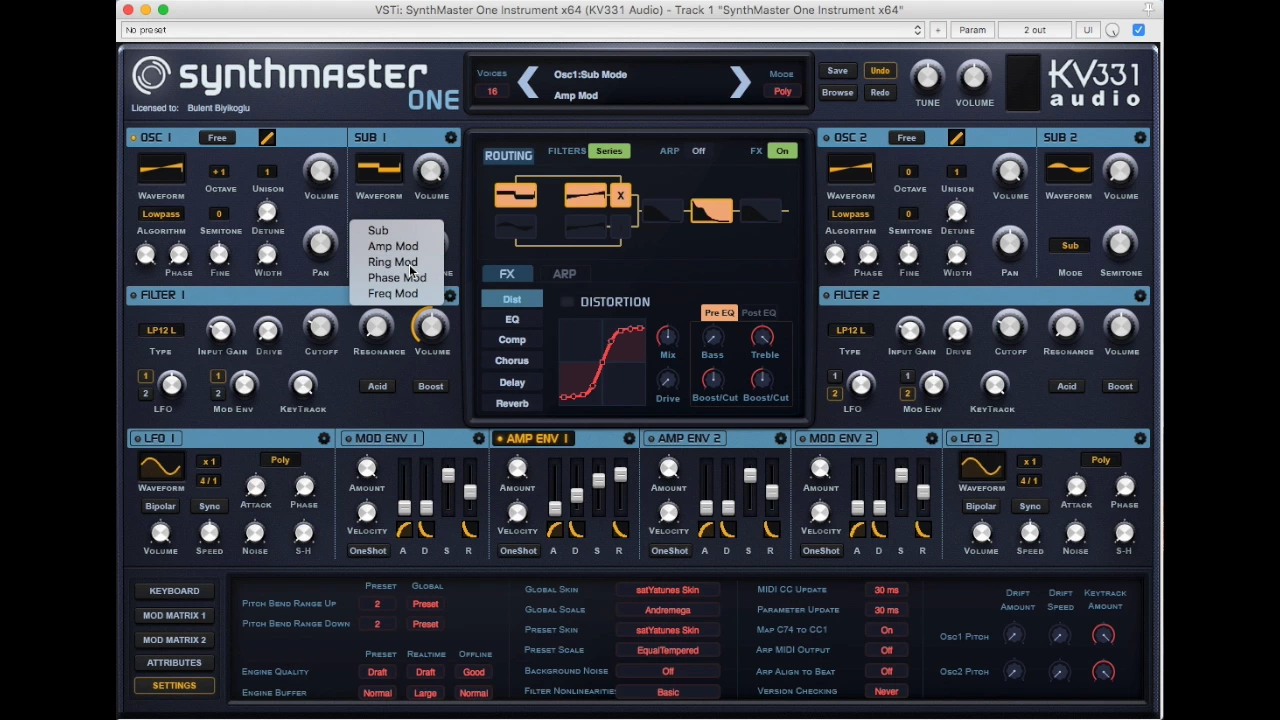
Task: Click the next preset right arrow
Action: [740, 83]
